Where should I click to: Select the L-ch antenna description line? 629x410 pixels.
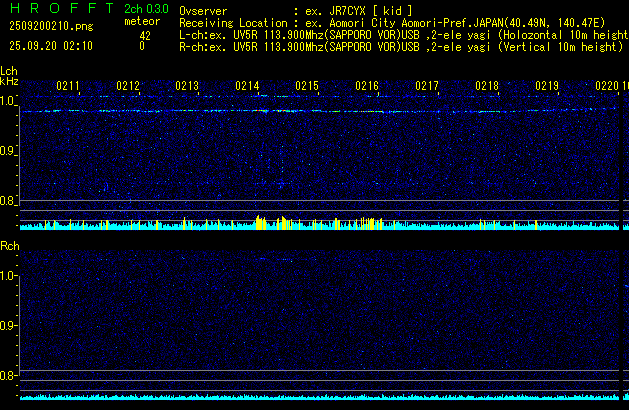point(400,34)
